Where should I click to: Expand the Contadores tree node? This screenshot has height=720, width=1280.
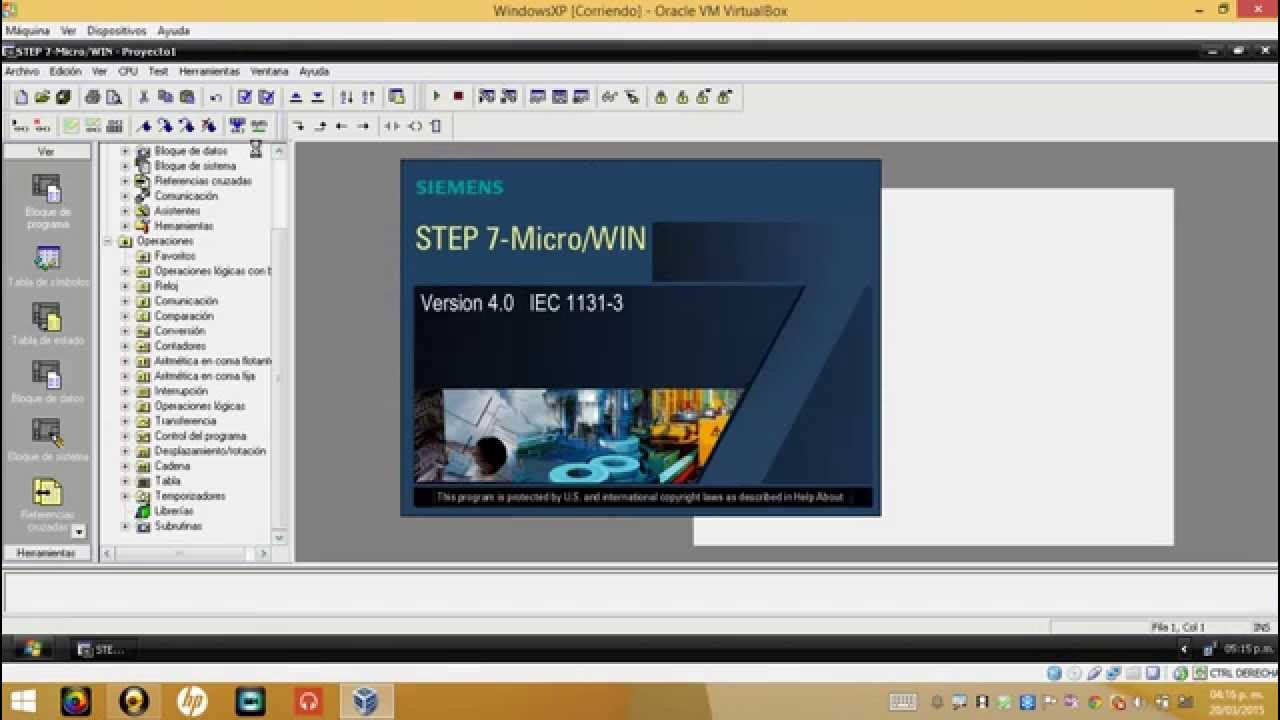125,346
